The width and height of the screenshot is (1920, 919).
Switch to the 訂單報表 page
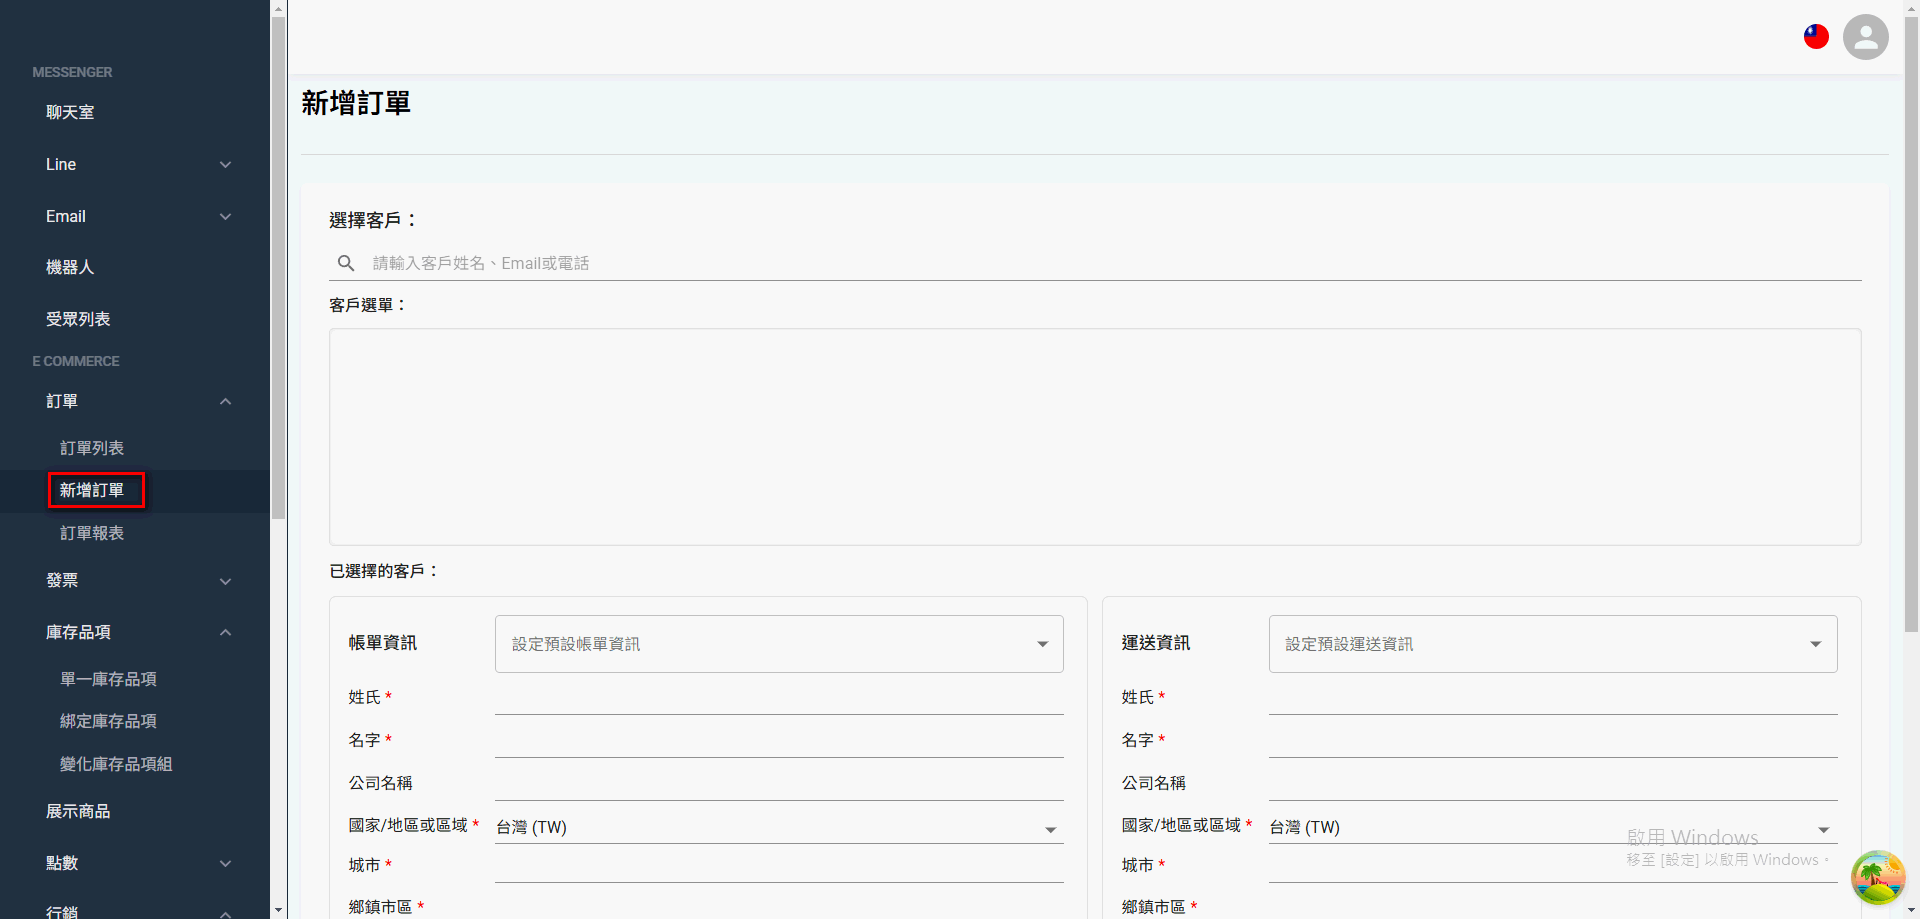[x=92, y=533]
